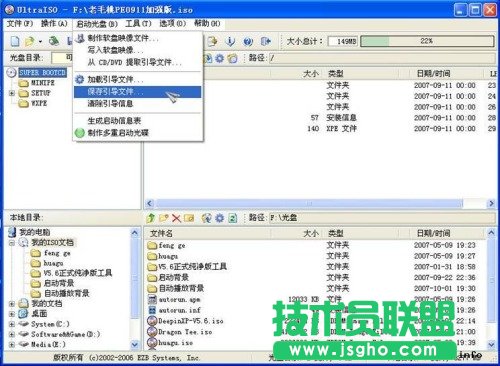Expand the SETUP folder in the disc tree

[12, 93]
